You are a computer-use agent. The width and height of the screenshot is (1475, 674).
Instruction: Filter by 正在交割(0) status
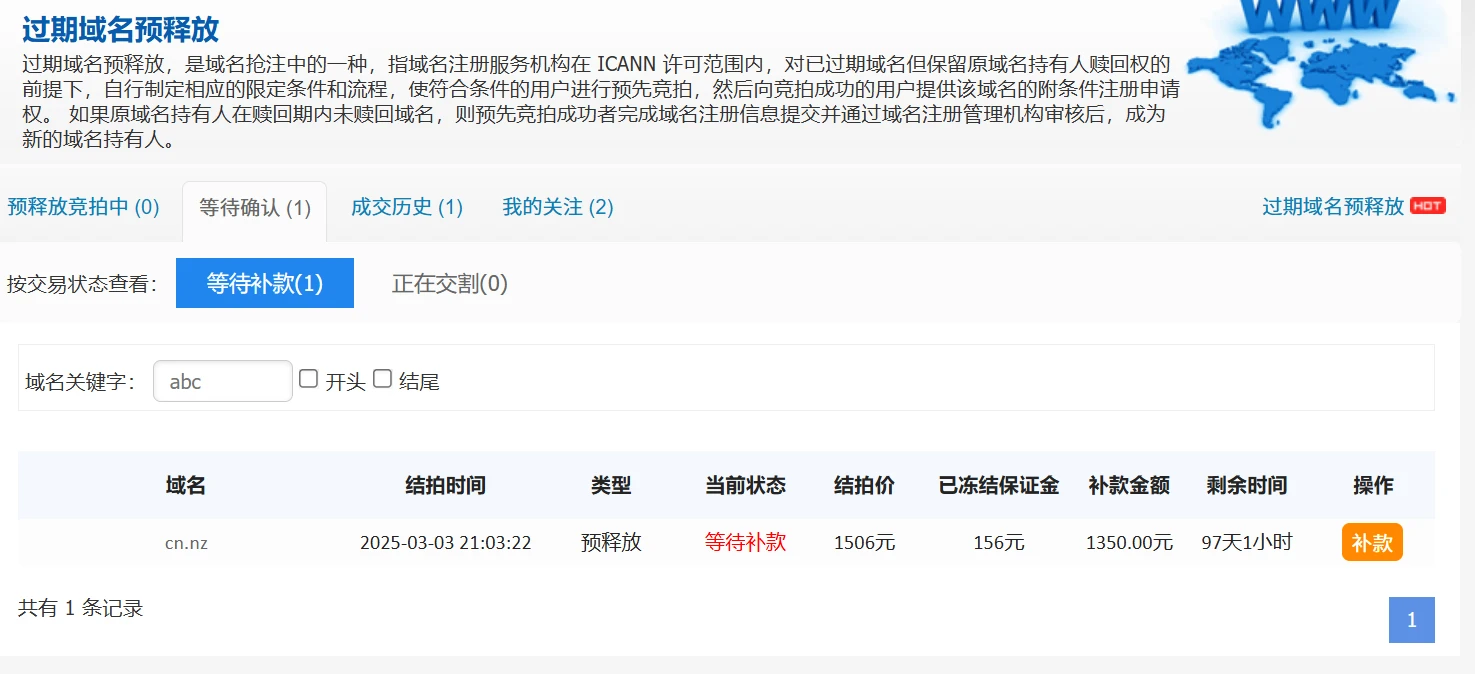coord(450,284)
